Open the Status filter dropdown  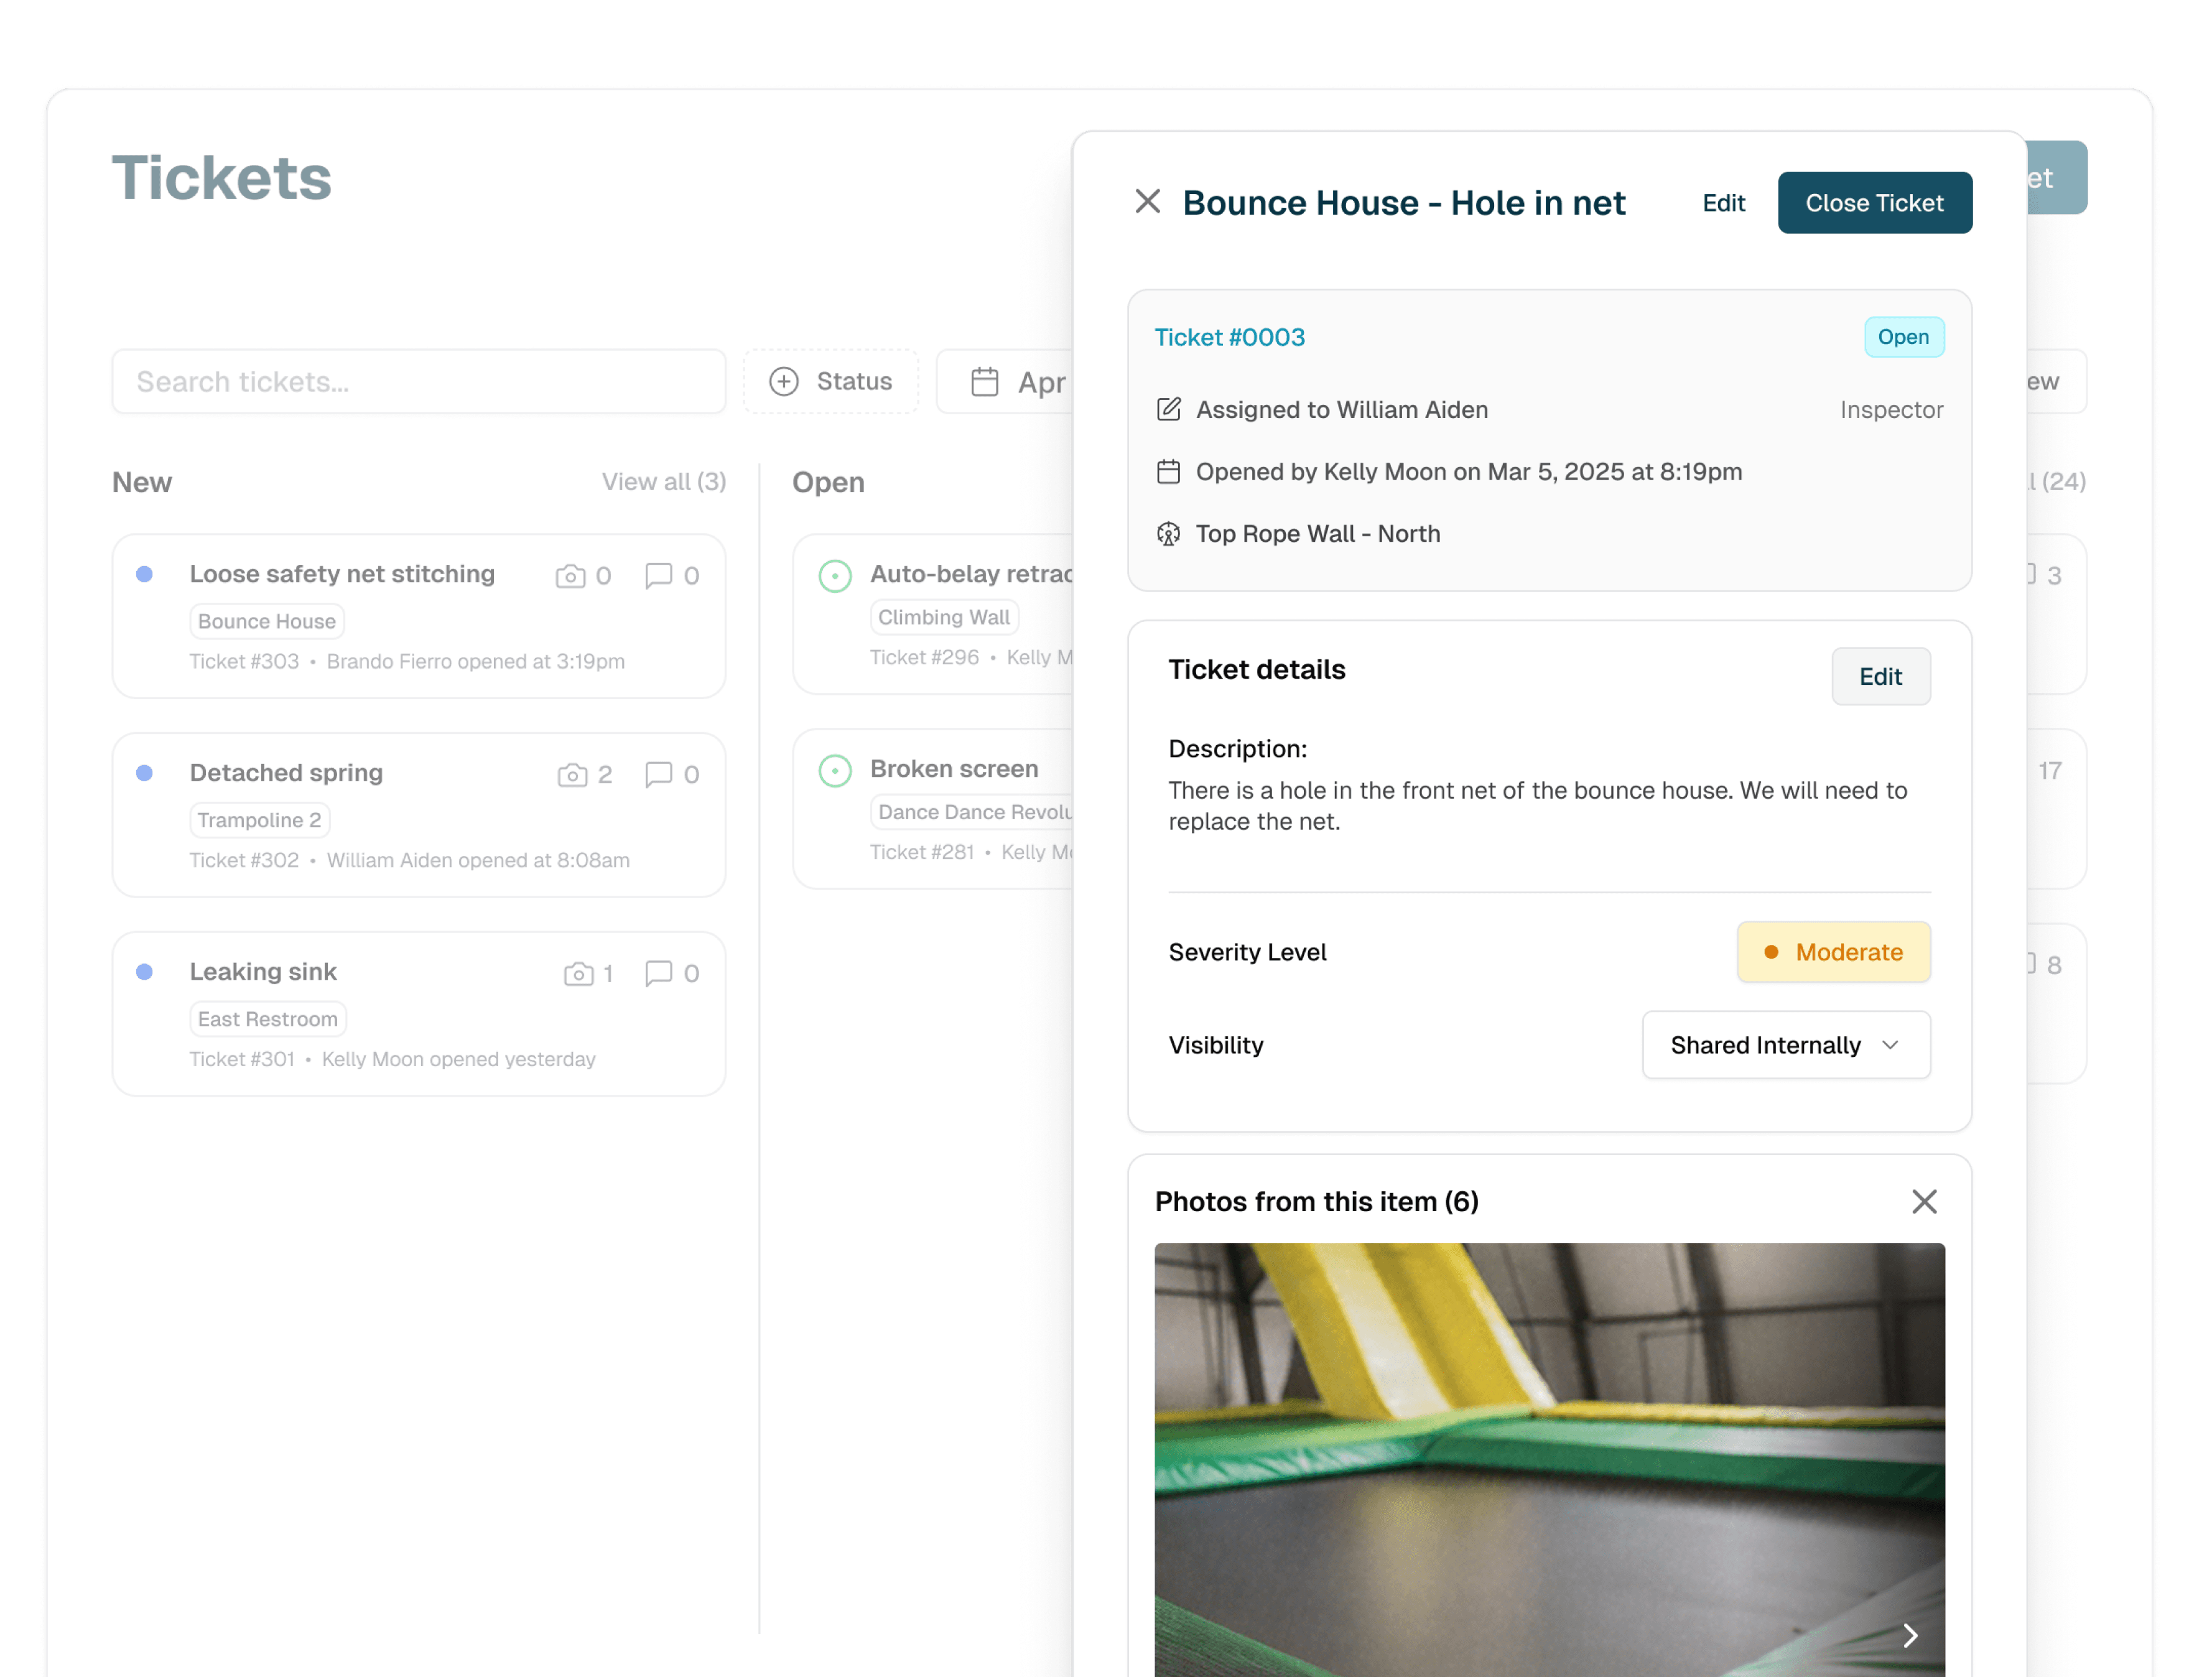(830, 381)
